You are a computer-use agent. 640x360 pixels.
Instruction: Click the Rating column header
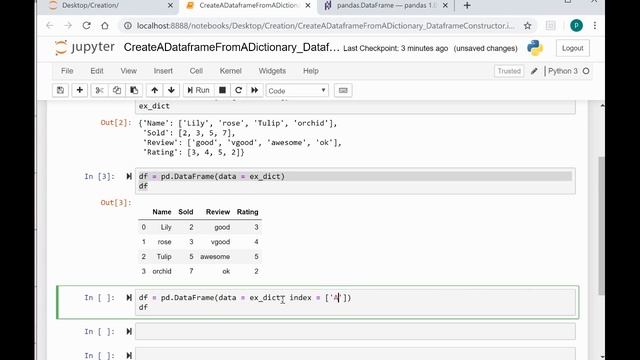247,212
